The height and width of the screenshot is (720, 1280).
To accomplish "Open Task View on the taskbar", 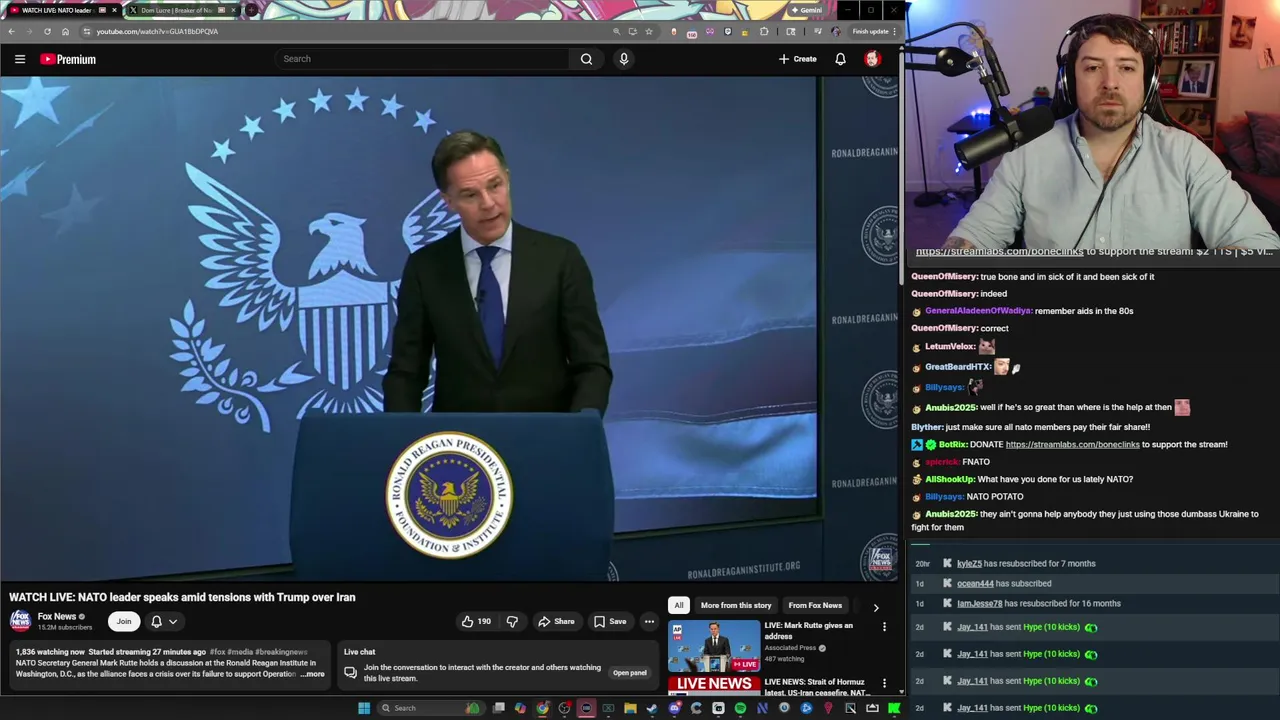I will point(499,708).
